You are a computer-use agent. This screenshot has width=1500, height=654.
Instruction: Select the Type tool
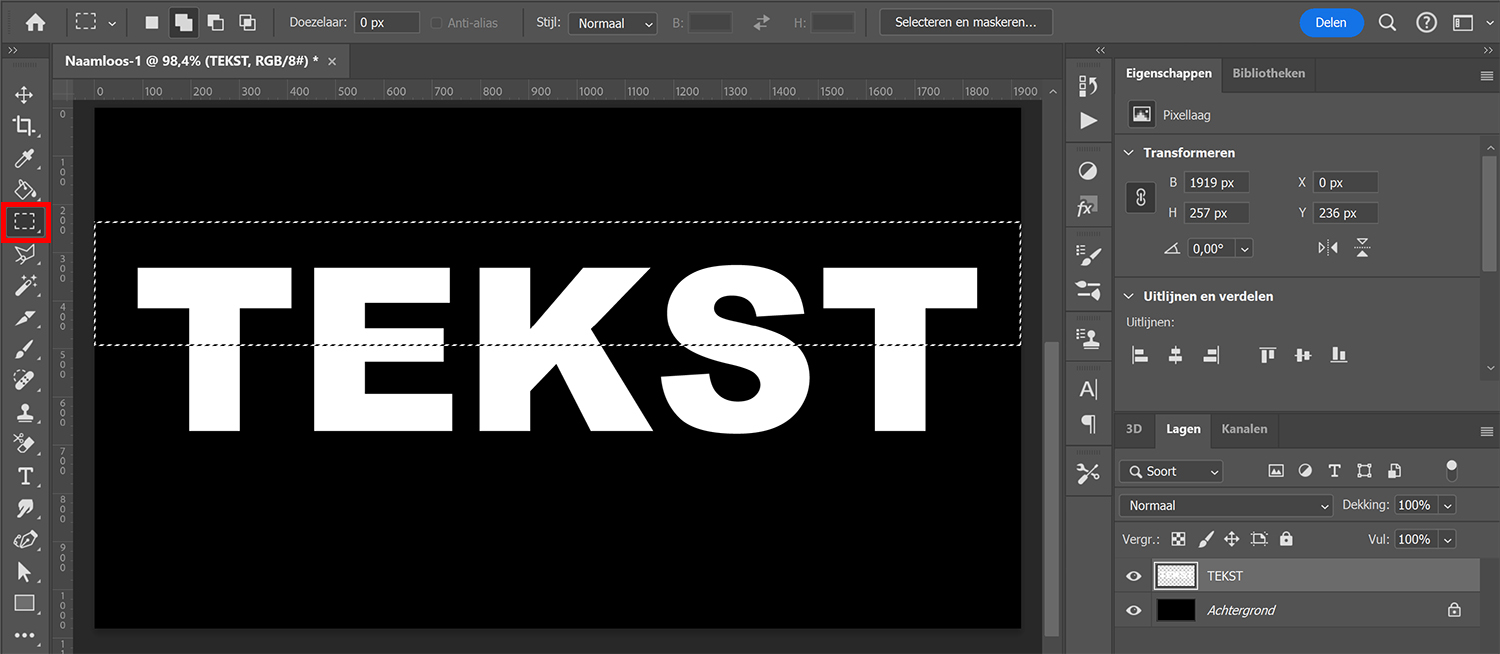point(24,476)
